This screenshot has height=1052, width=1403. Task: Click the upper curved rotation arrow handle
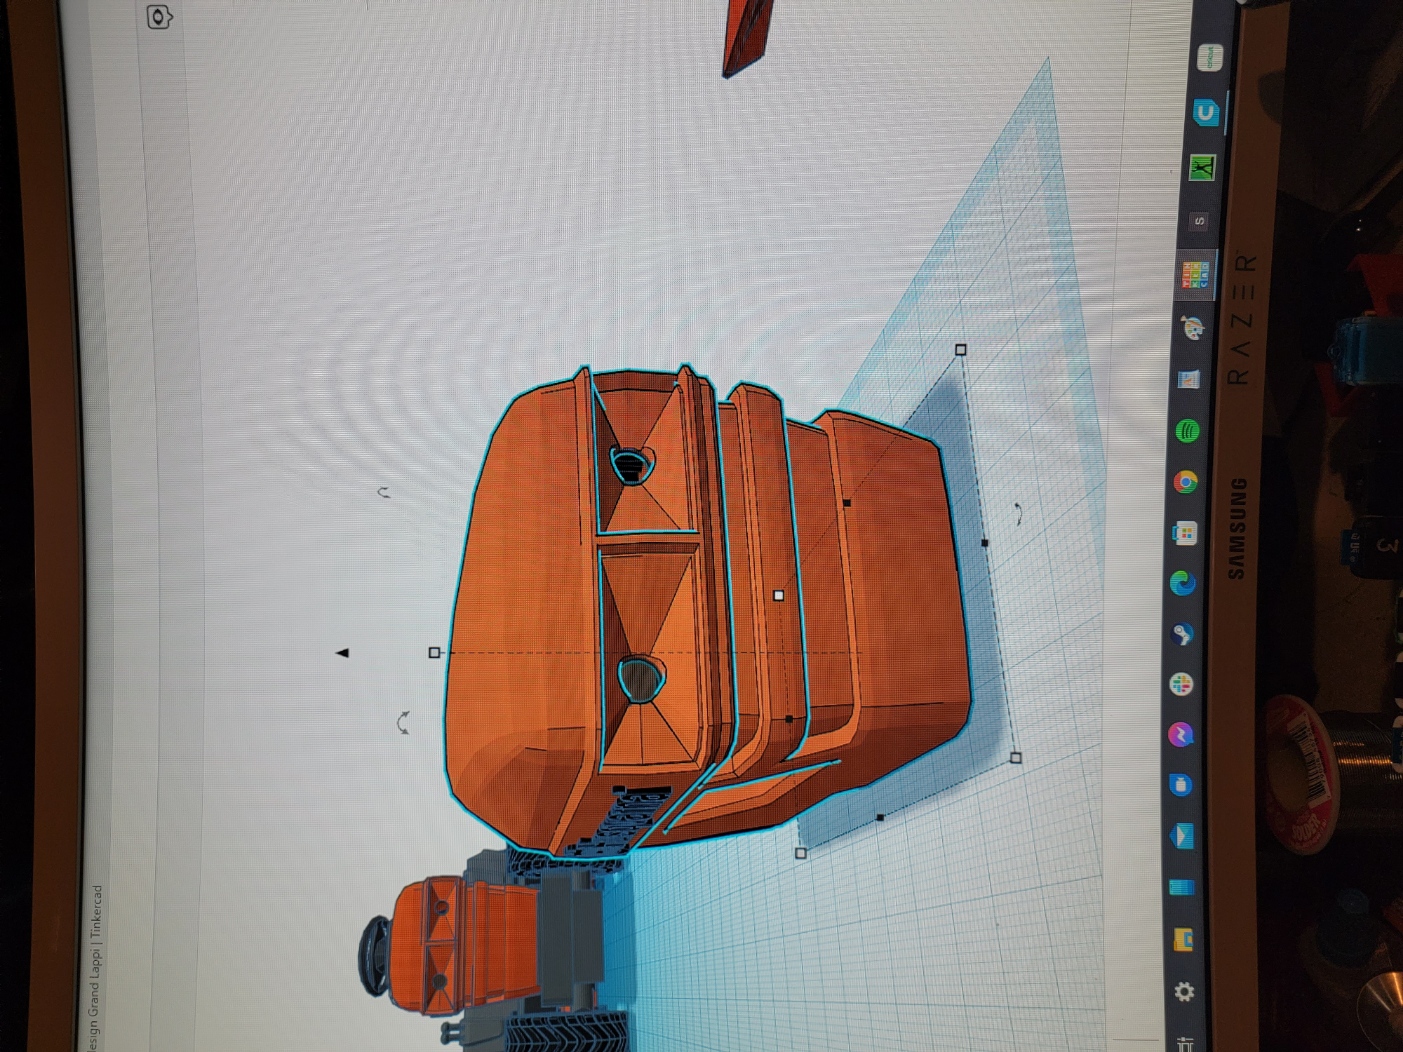click(x=383, y=491)
